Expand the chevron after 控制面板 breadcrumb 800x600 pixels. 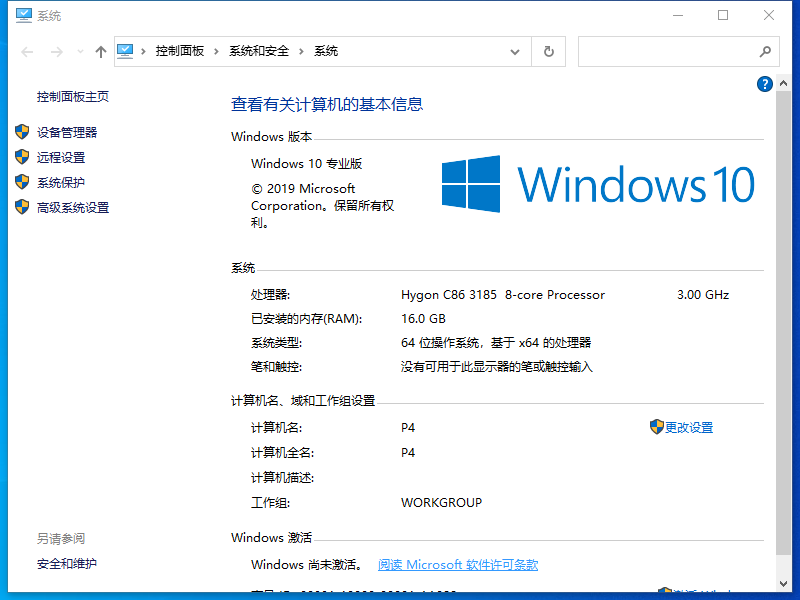(x=216, y=51)
